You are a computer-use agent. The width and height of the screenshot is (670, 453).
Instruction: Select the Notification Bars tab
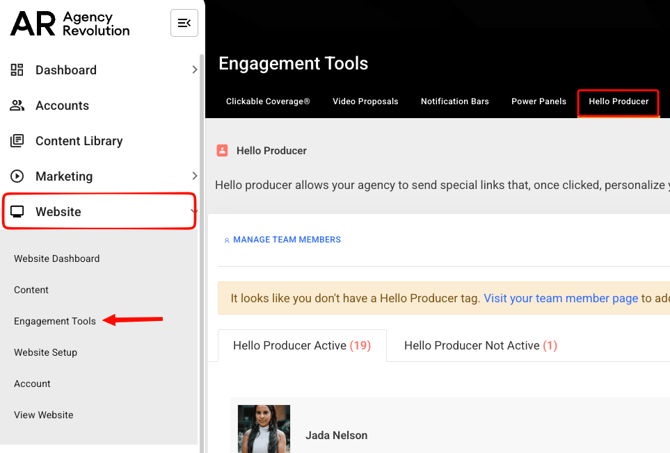(x=454, y=102)
